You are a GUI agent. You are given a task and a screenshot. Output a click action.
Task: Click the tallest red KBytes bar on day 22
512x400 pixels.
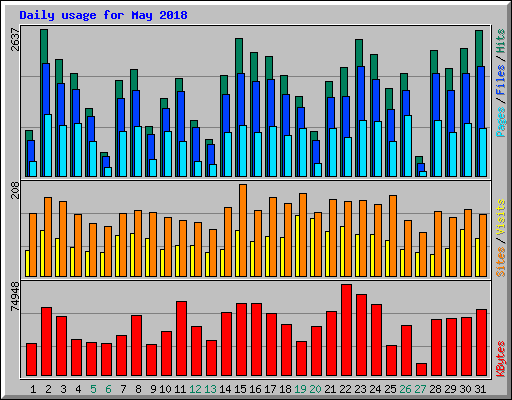tap(346, 330)
